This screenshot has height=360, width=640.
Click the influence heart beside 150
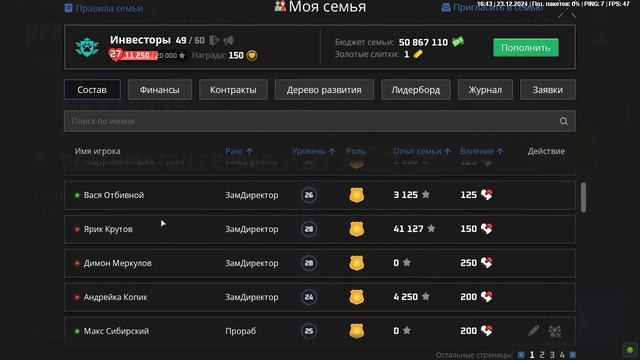[x=487, y=229]
